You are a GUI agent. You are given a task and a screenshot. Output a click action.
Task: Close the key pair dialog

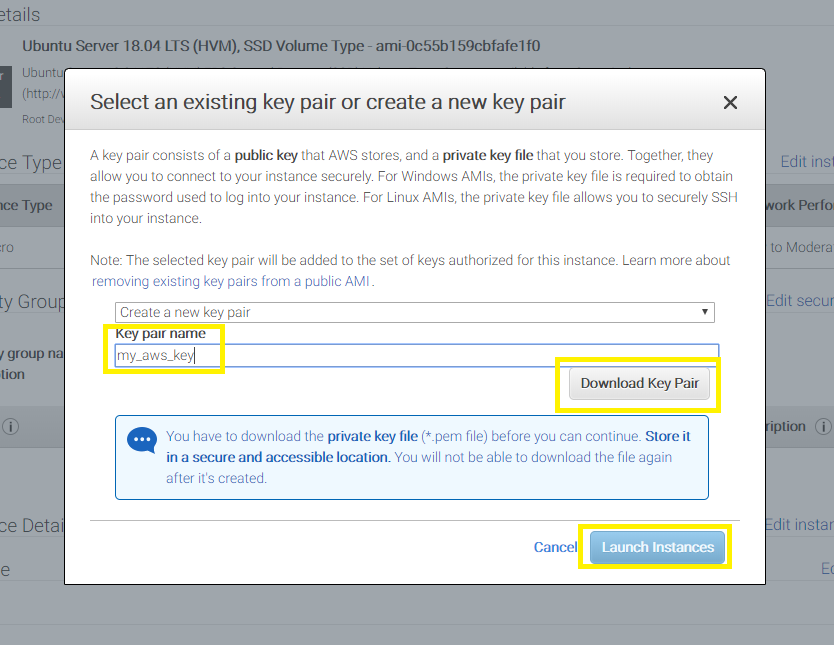click(x=730, y=102)
